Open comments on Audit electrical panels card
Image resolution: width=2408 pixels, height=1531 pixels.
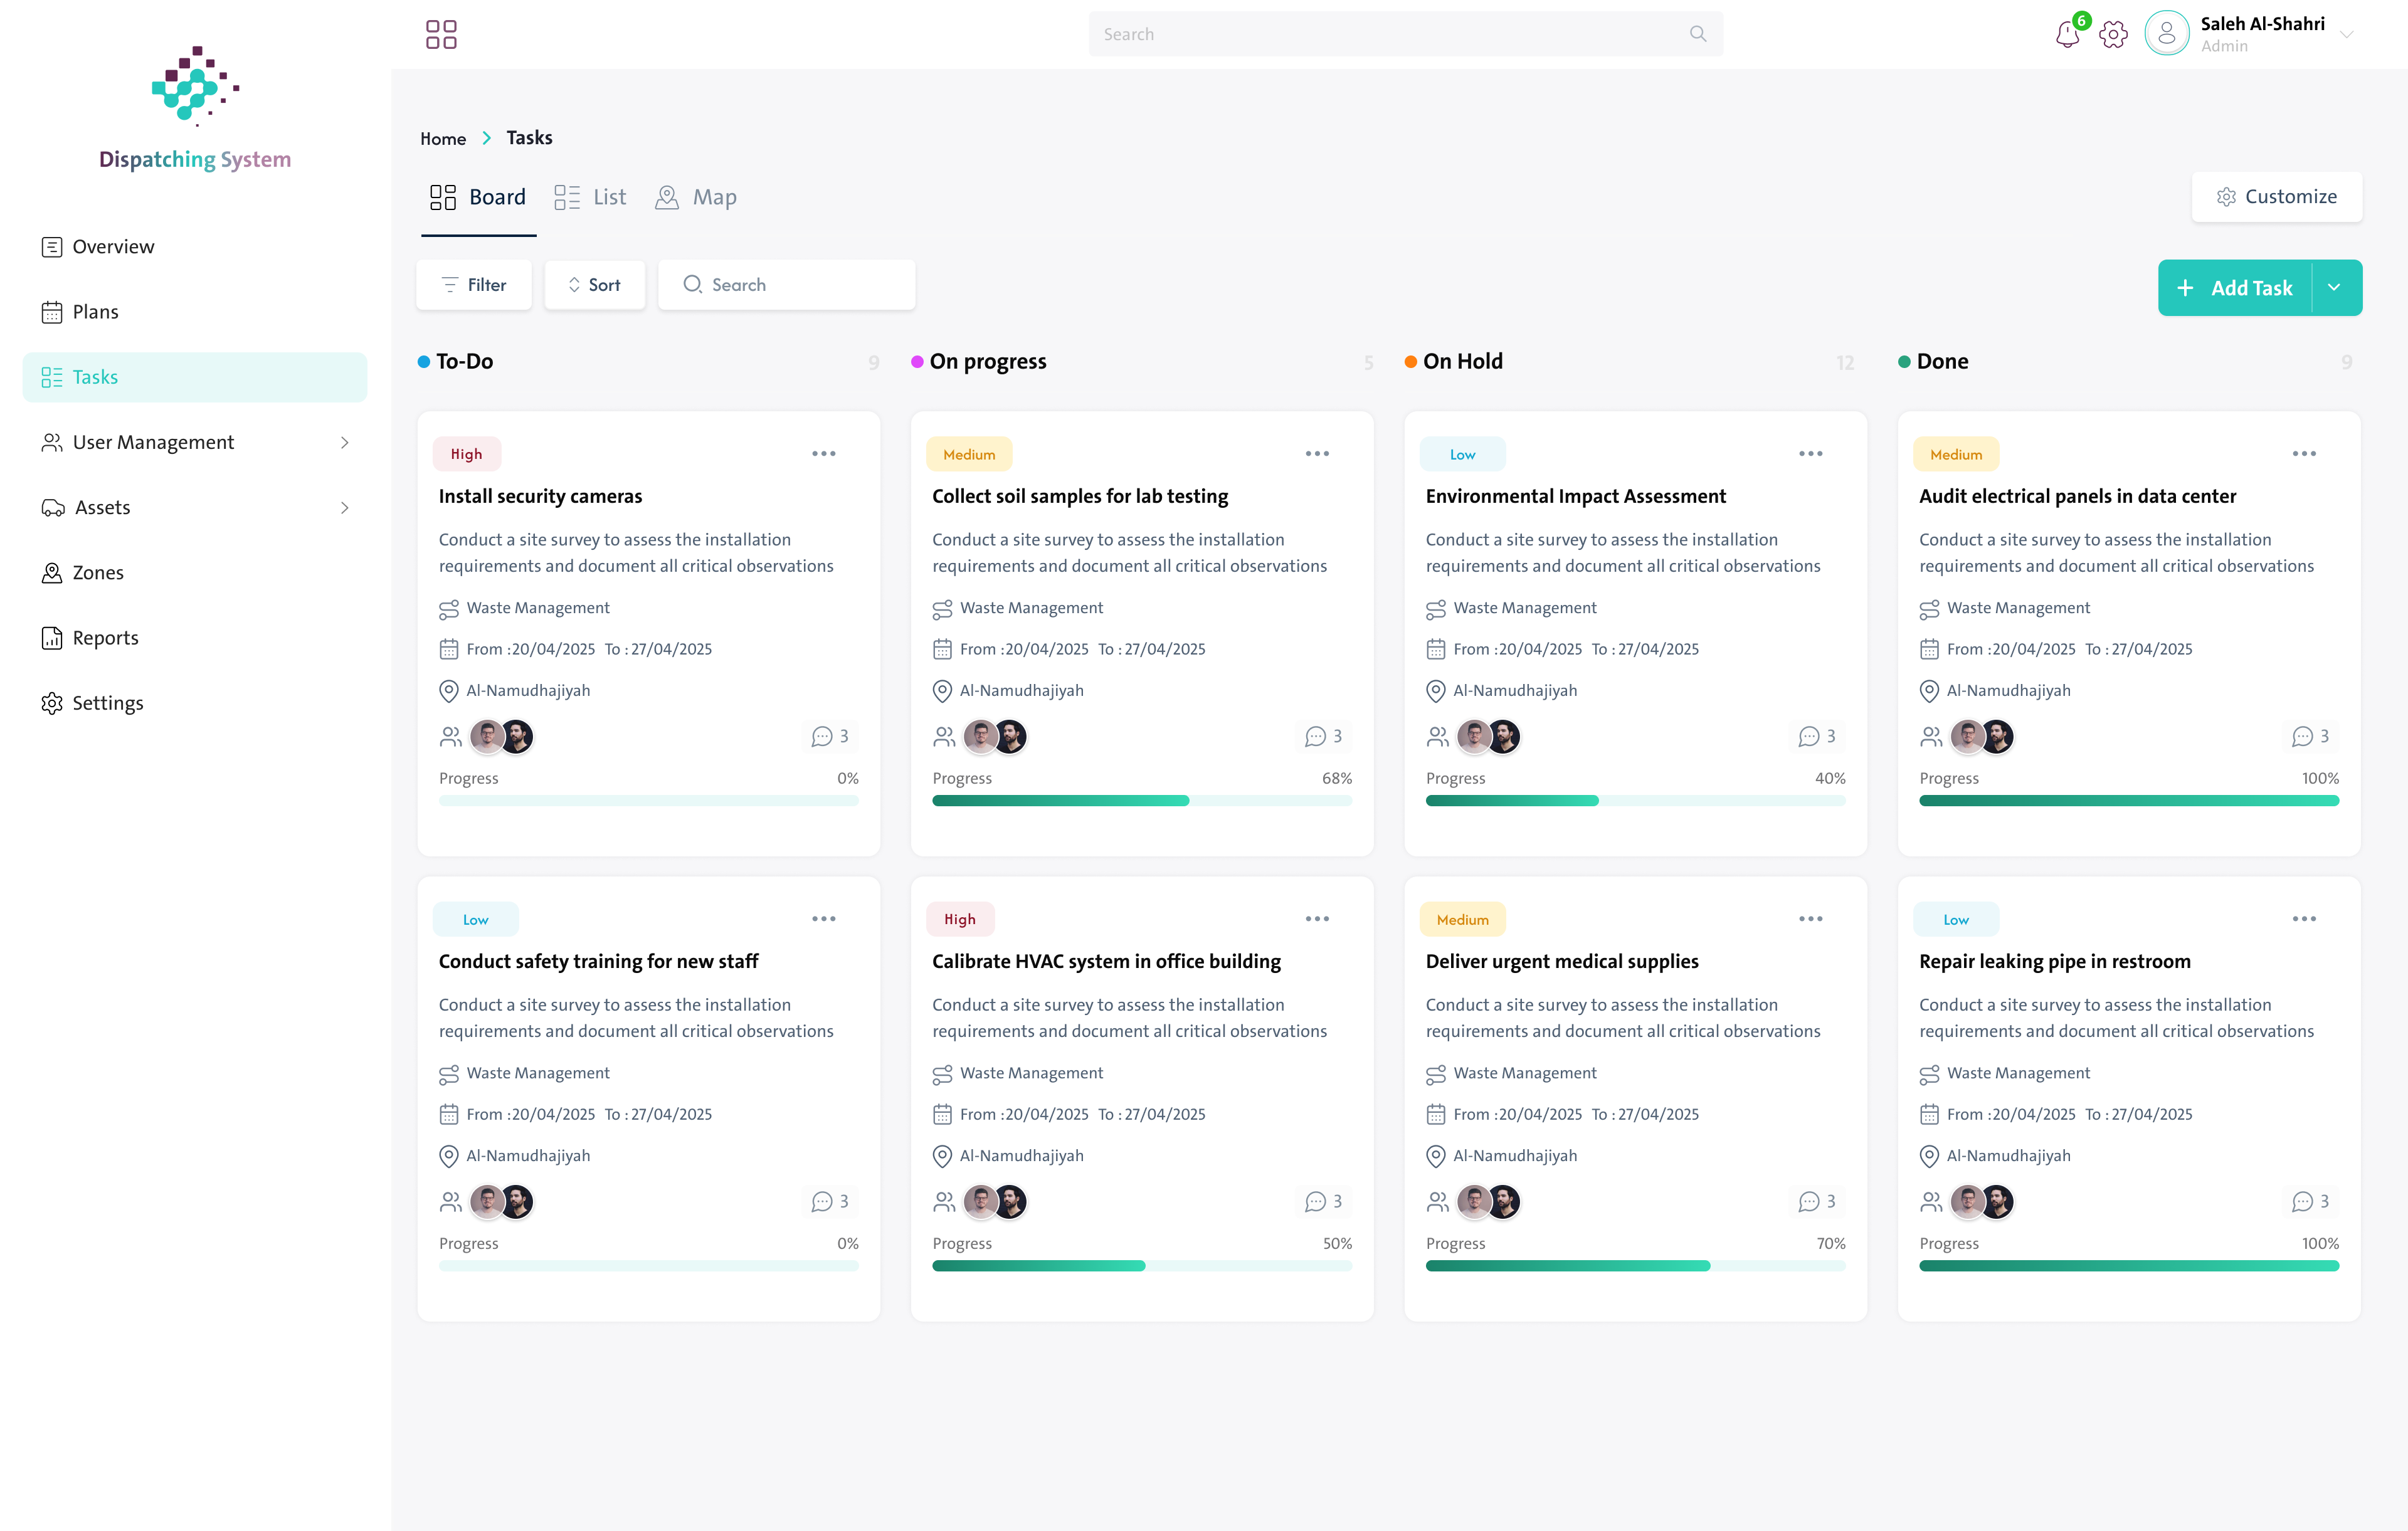[2310, 737]
